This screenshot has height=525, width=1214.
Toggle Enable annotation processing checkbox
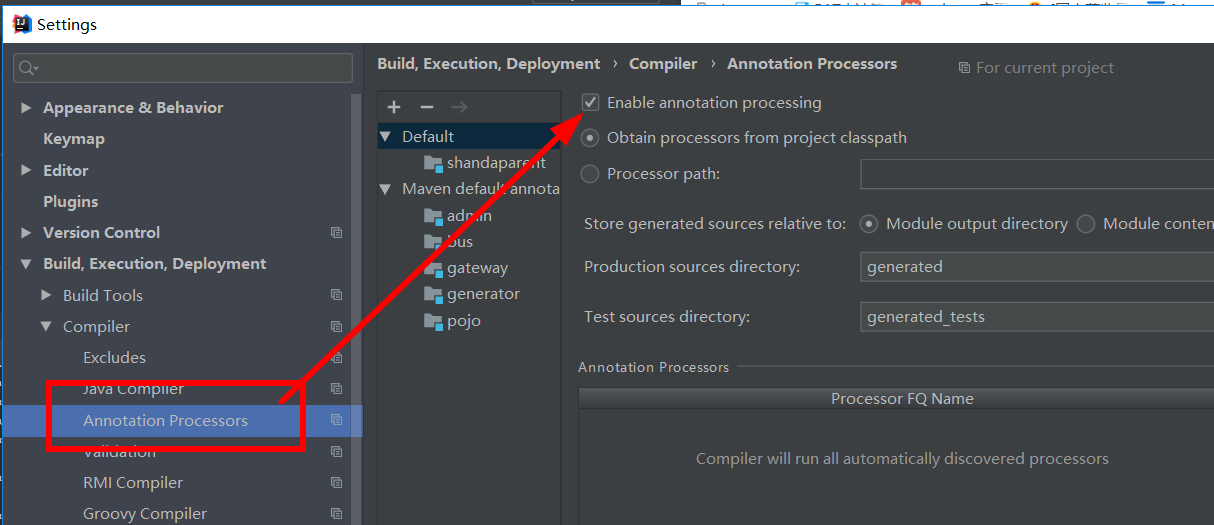point(591,102)
